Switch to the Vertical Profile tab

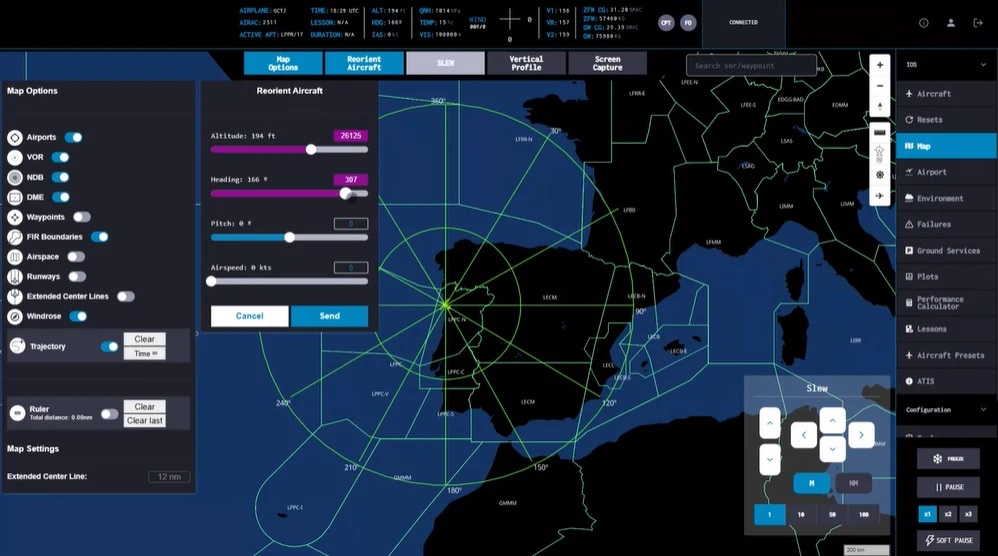coord(526,63)
